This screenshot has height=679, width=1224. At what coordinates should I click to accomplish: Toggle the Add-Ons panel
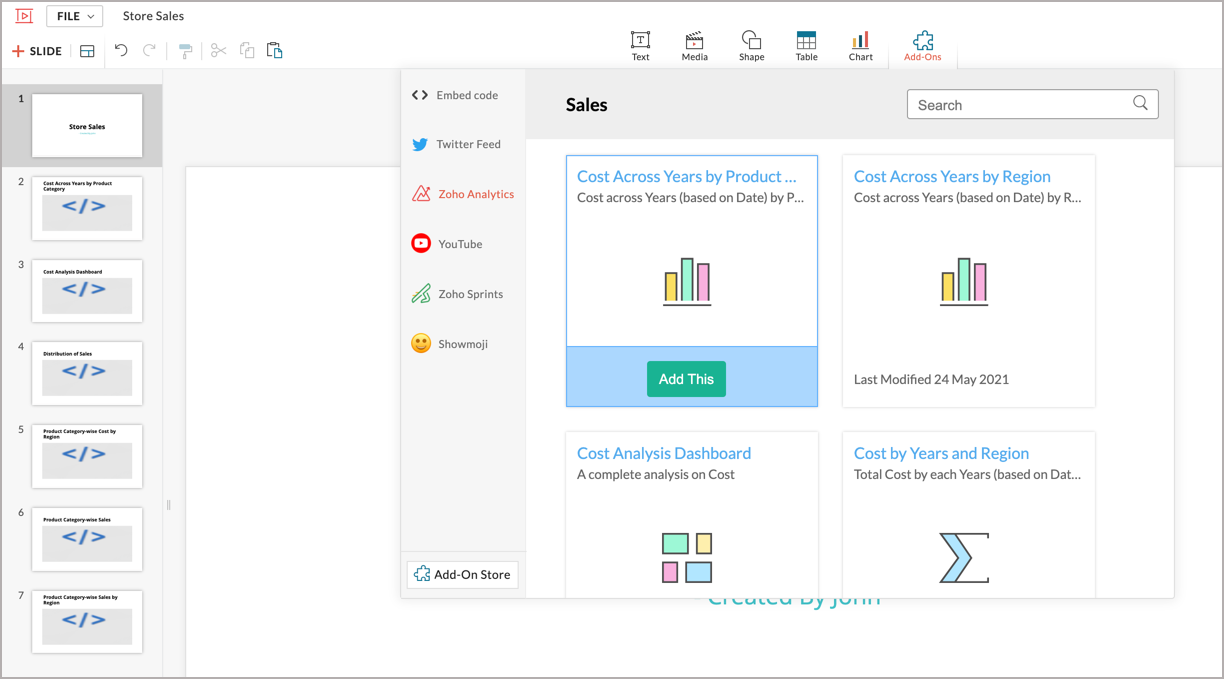[923, 46]
